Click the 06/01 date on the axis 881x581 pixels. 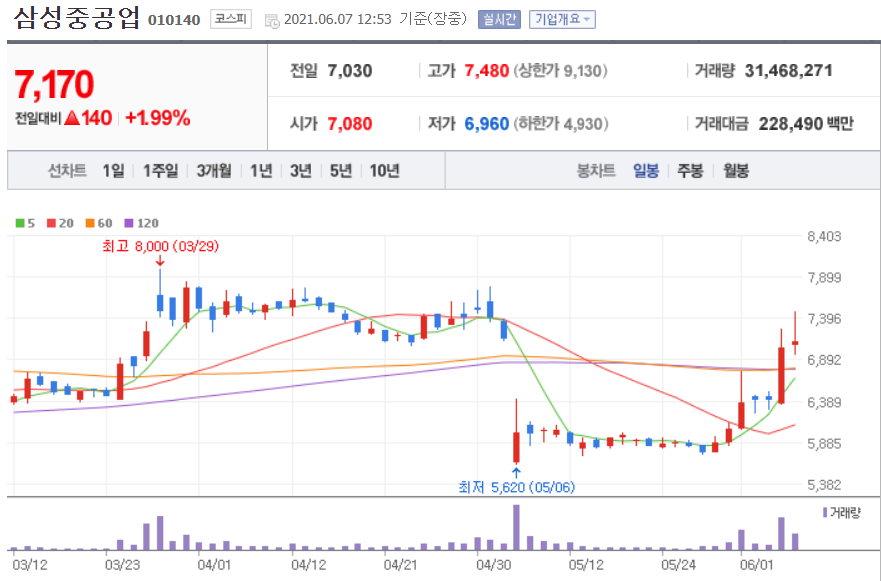(756, 565)
